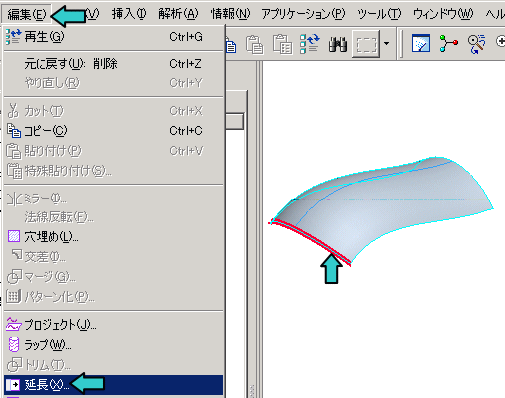
Task: Choose 延長(X)... Extend menu entry
Action: [113, 385]
